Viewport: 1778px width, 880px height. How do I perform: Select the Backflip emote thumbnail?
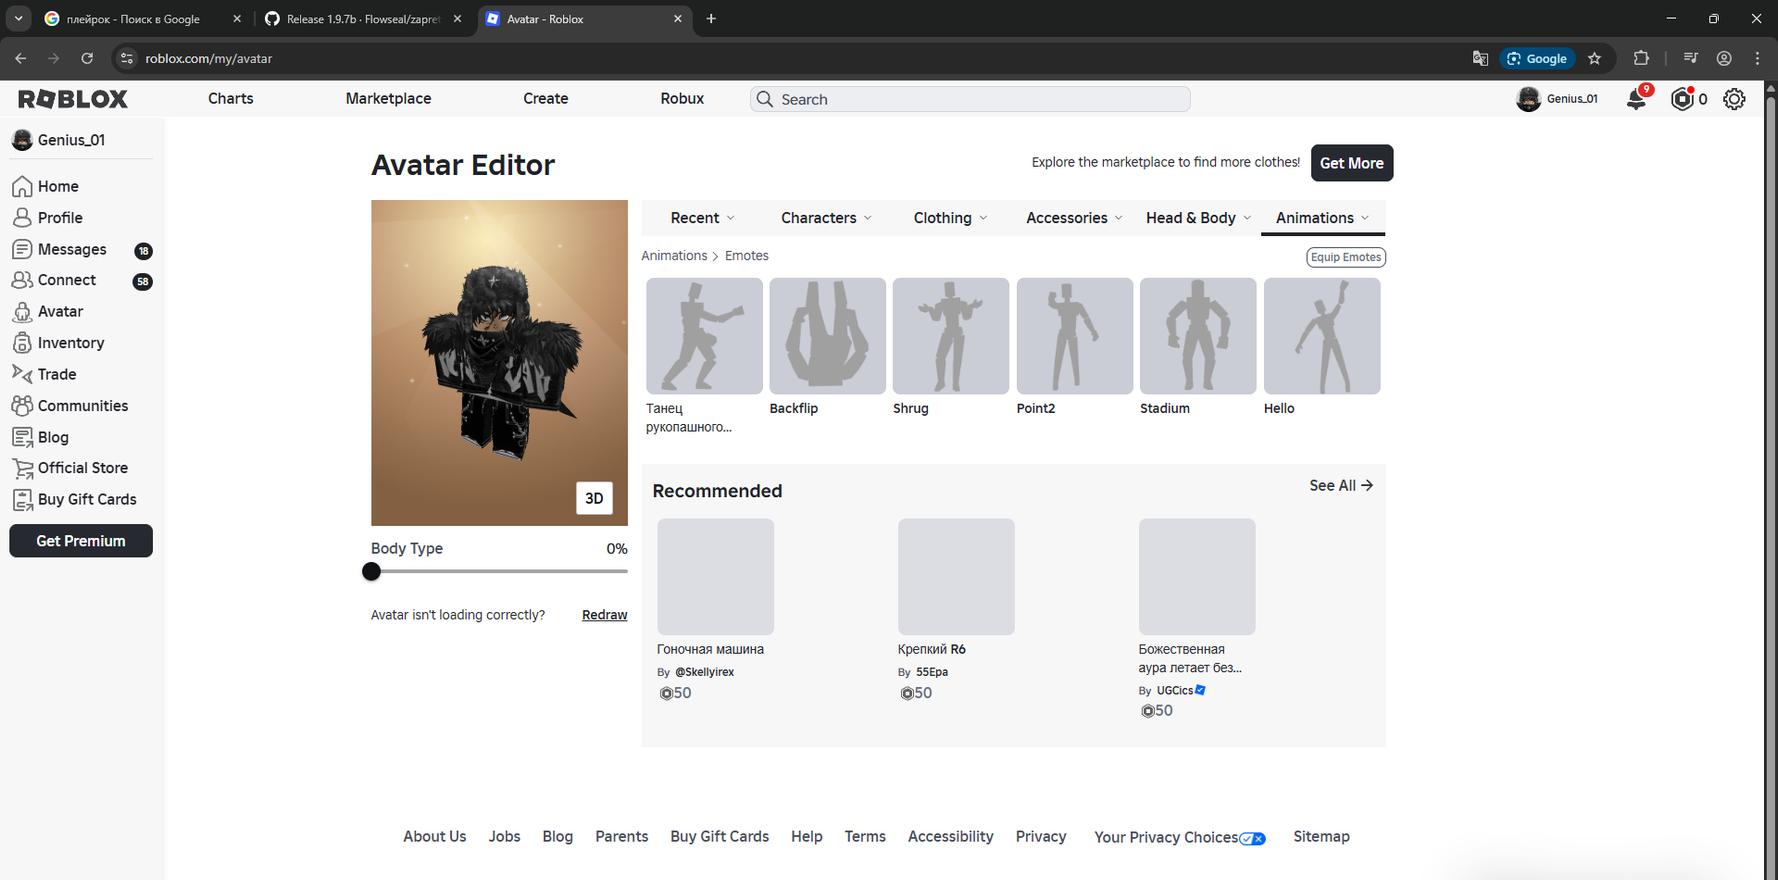click(x=827, y=336)
